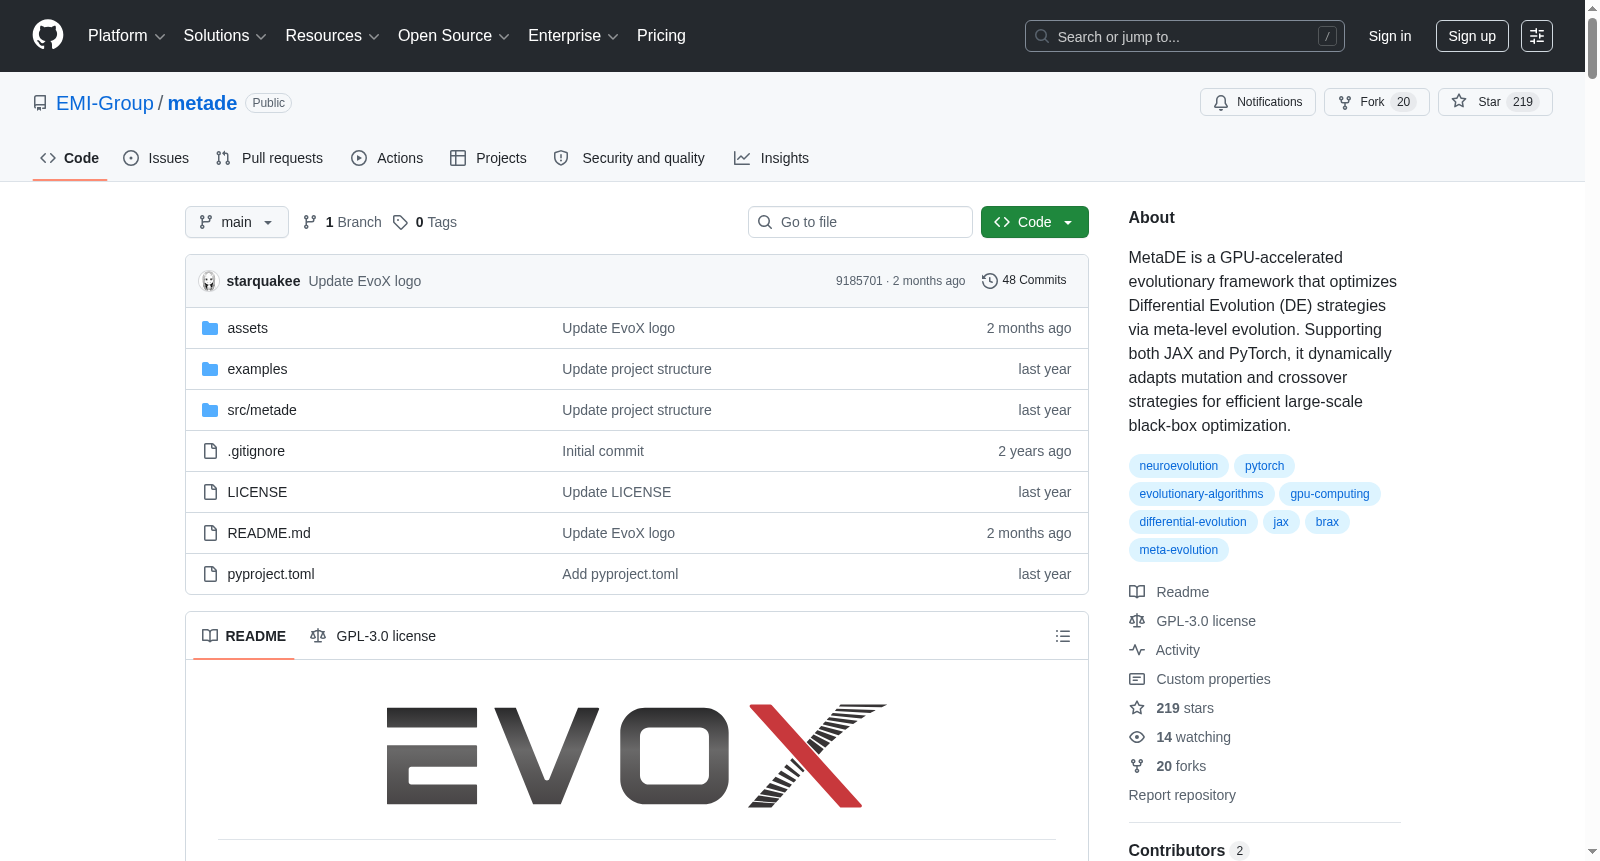Open the main branch selector dropdown
This screenshot has height=861, width=1600.
tap(237, 222)
